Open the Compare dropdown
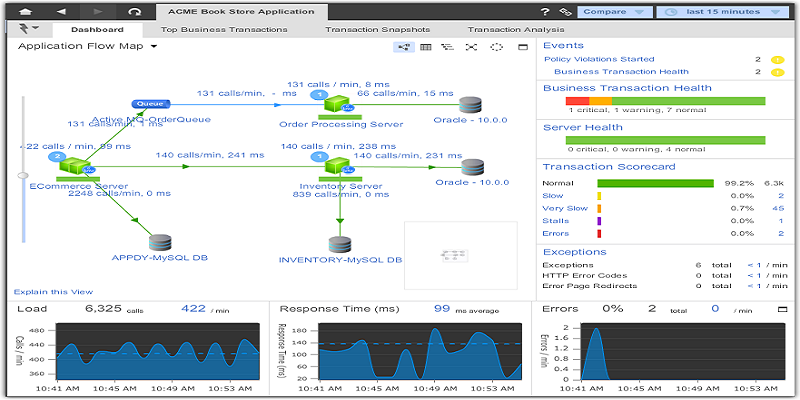The width and height of the screenshot is (800, 400). coord(615,12)
